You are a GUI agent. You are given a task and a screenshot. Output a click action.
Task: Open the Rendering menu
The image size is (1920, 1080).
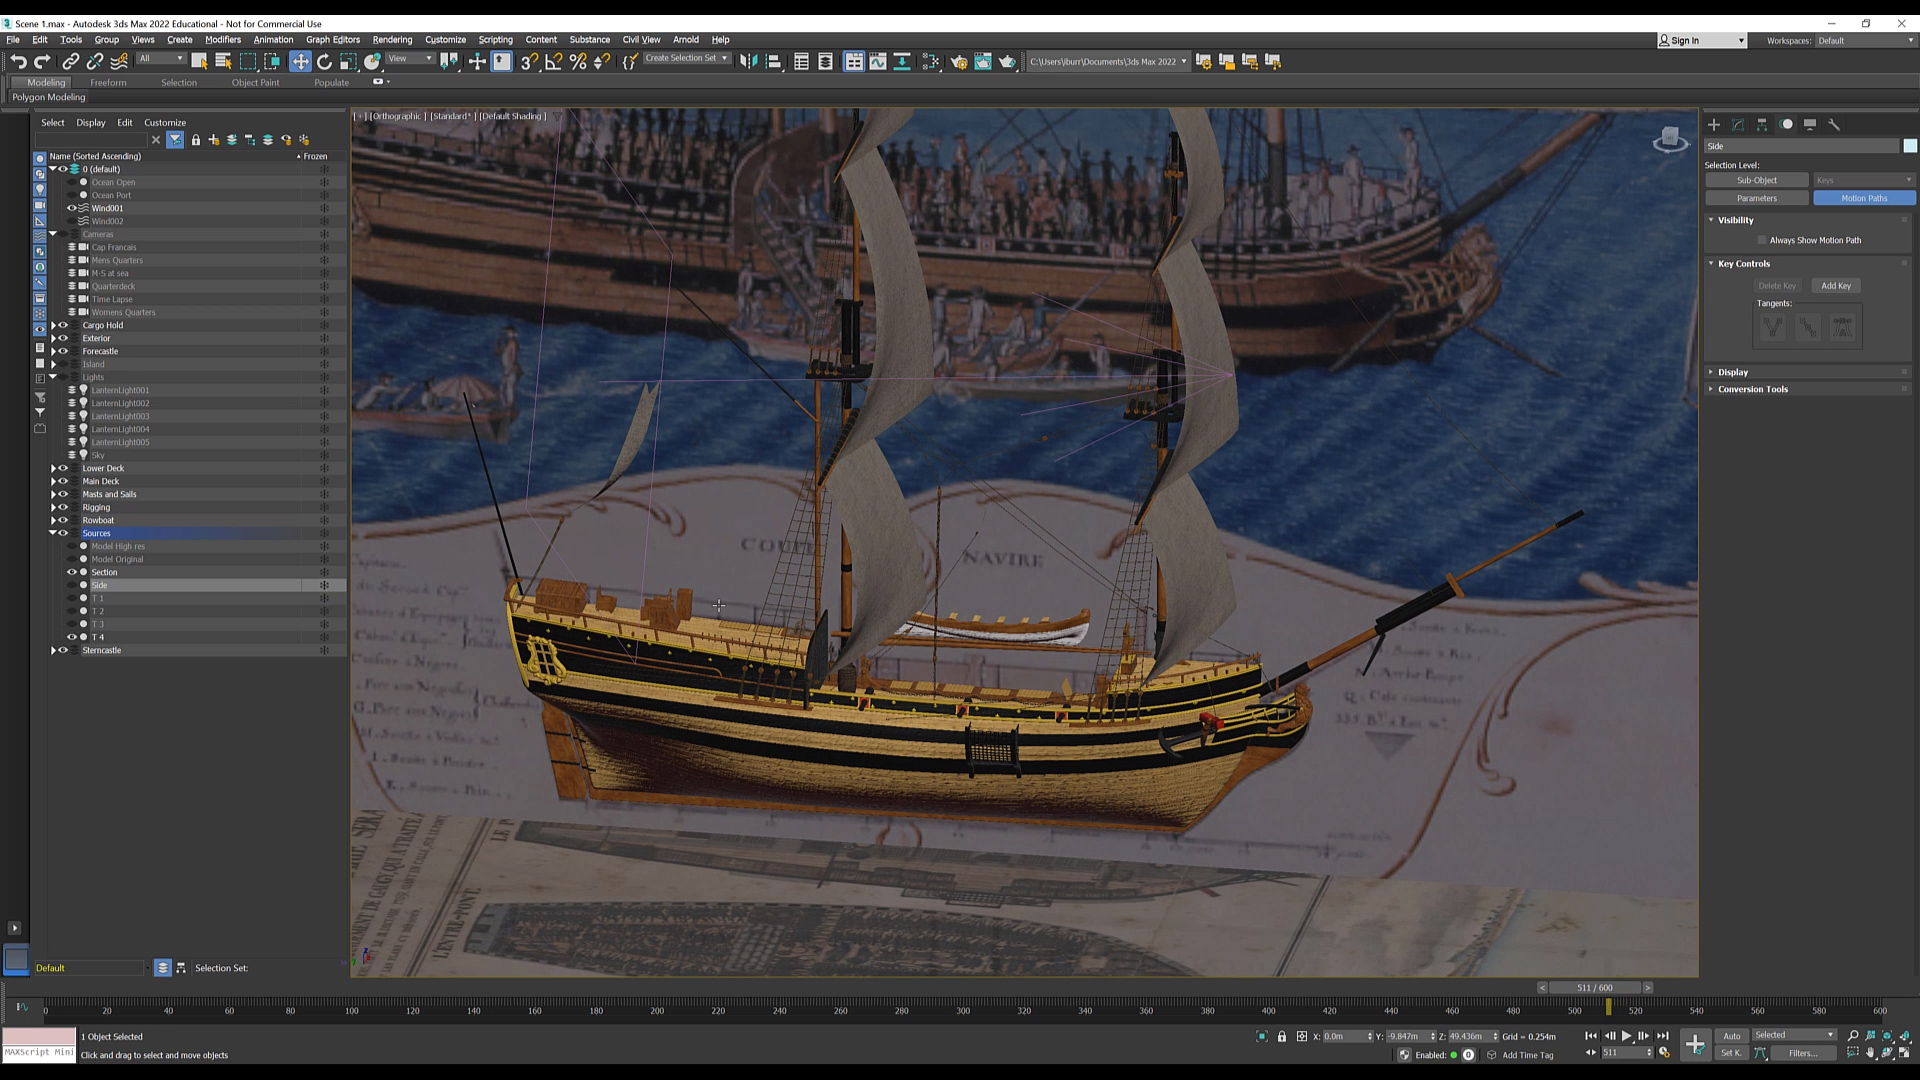point(392,40)
